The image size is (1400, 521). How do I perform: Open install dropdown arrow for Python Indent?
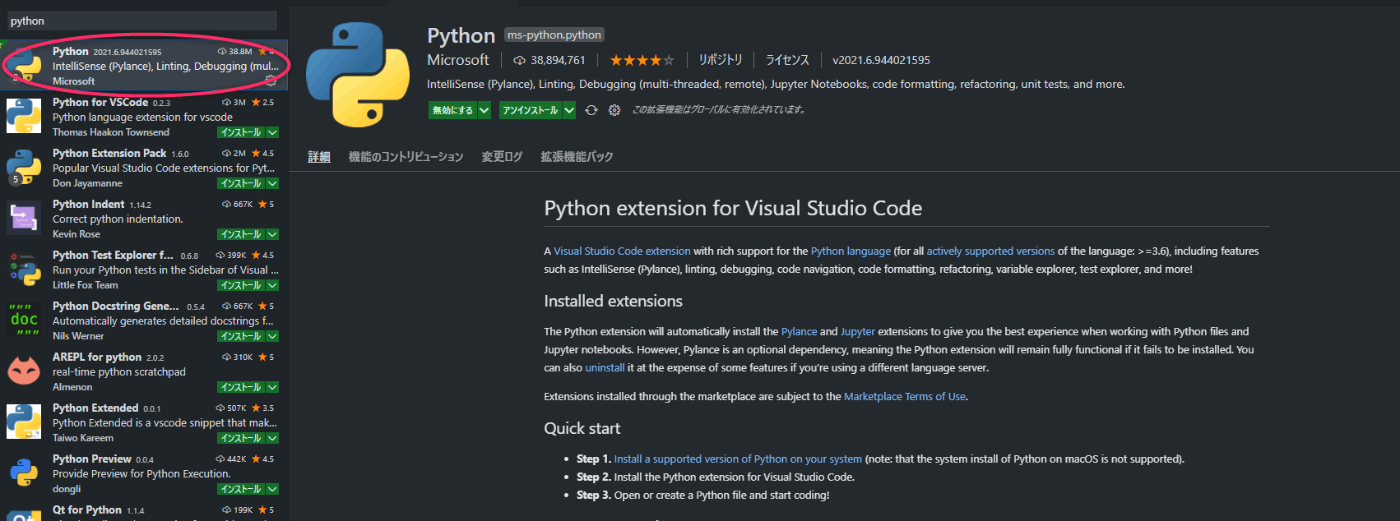pos(272,234)
